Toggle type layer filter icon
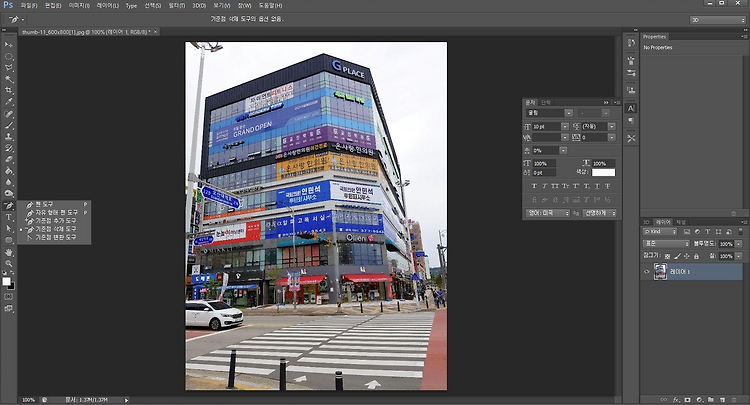750x405 pixels. point(708,231)
